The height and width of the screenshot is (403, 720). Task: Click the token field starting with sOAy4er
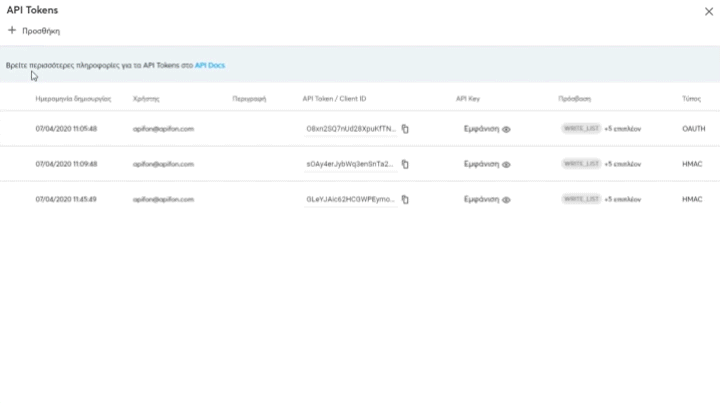coord(350,164)
